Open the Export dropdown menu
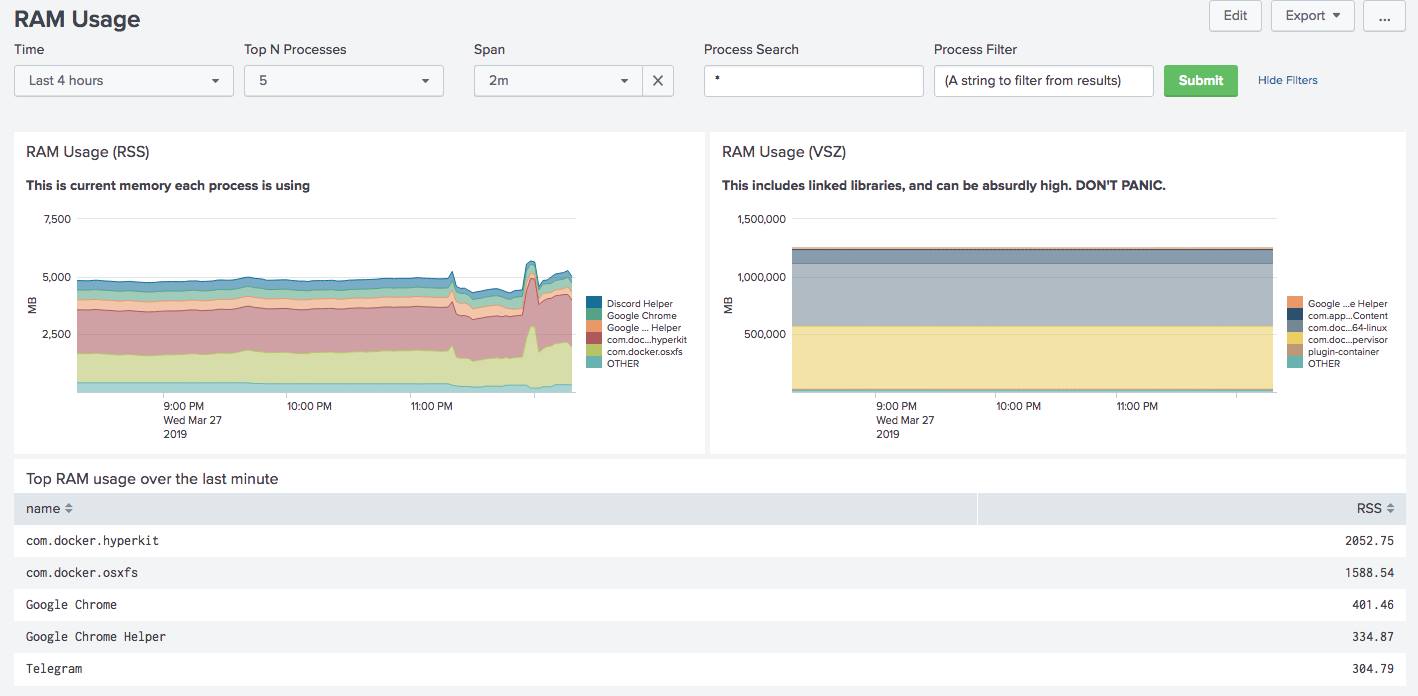 click(1313, 16)
